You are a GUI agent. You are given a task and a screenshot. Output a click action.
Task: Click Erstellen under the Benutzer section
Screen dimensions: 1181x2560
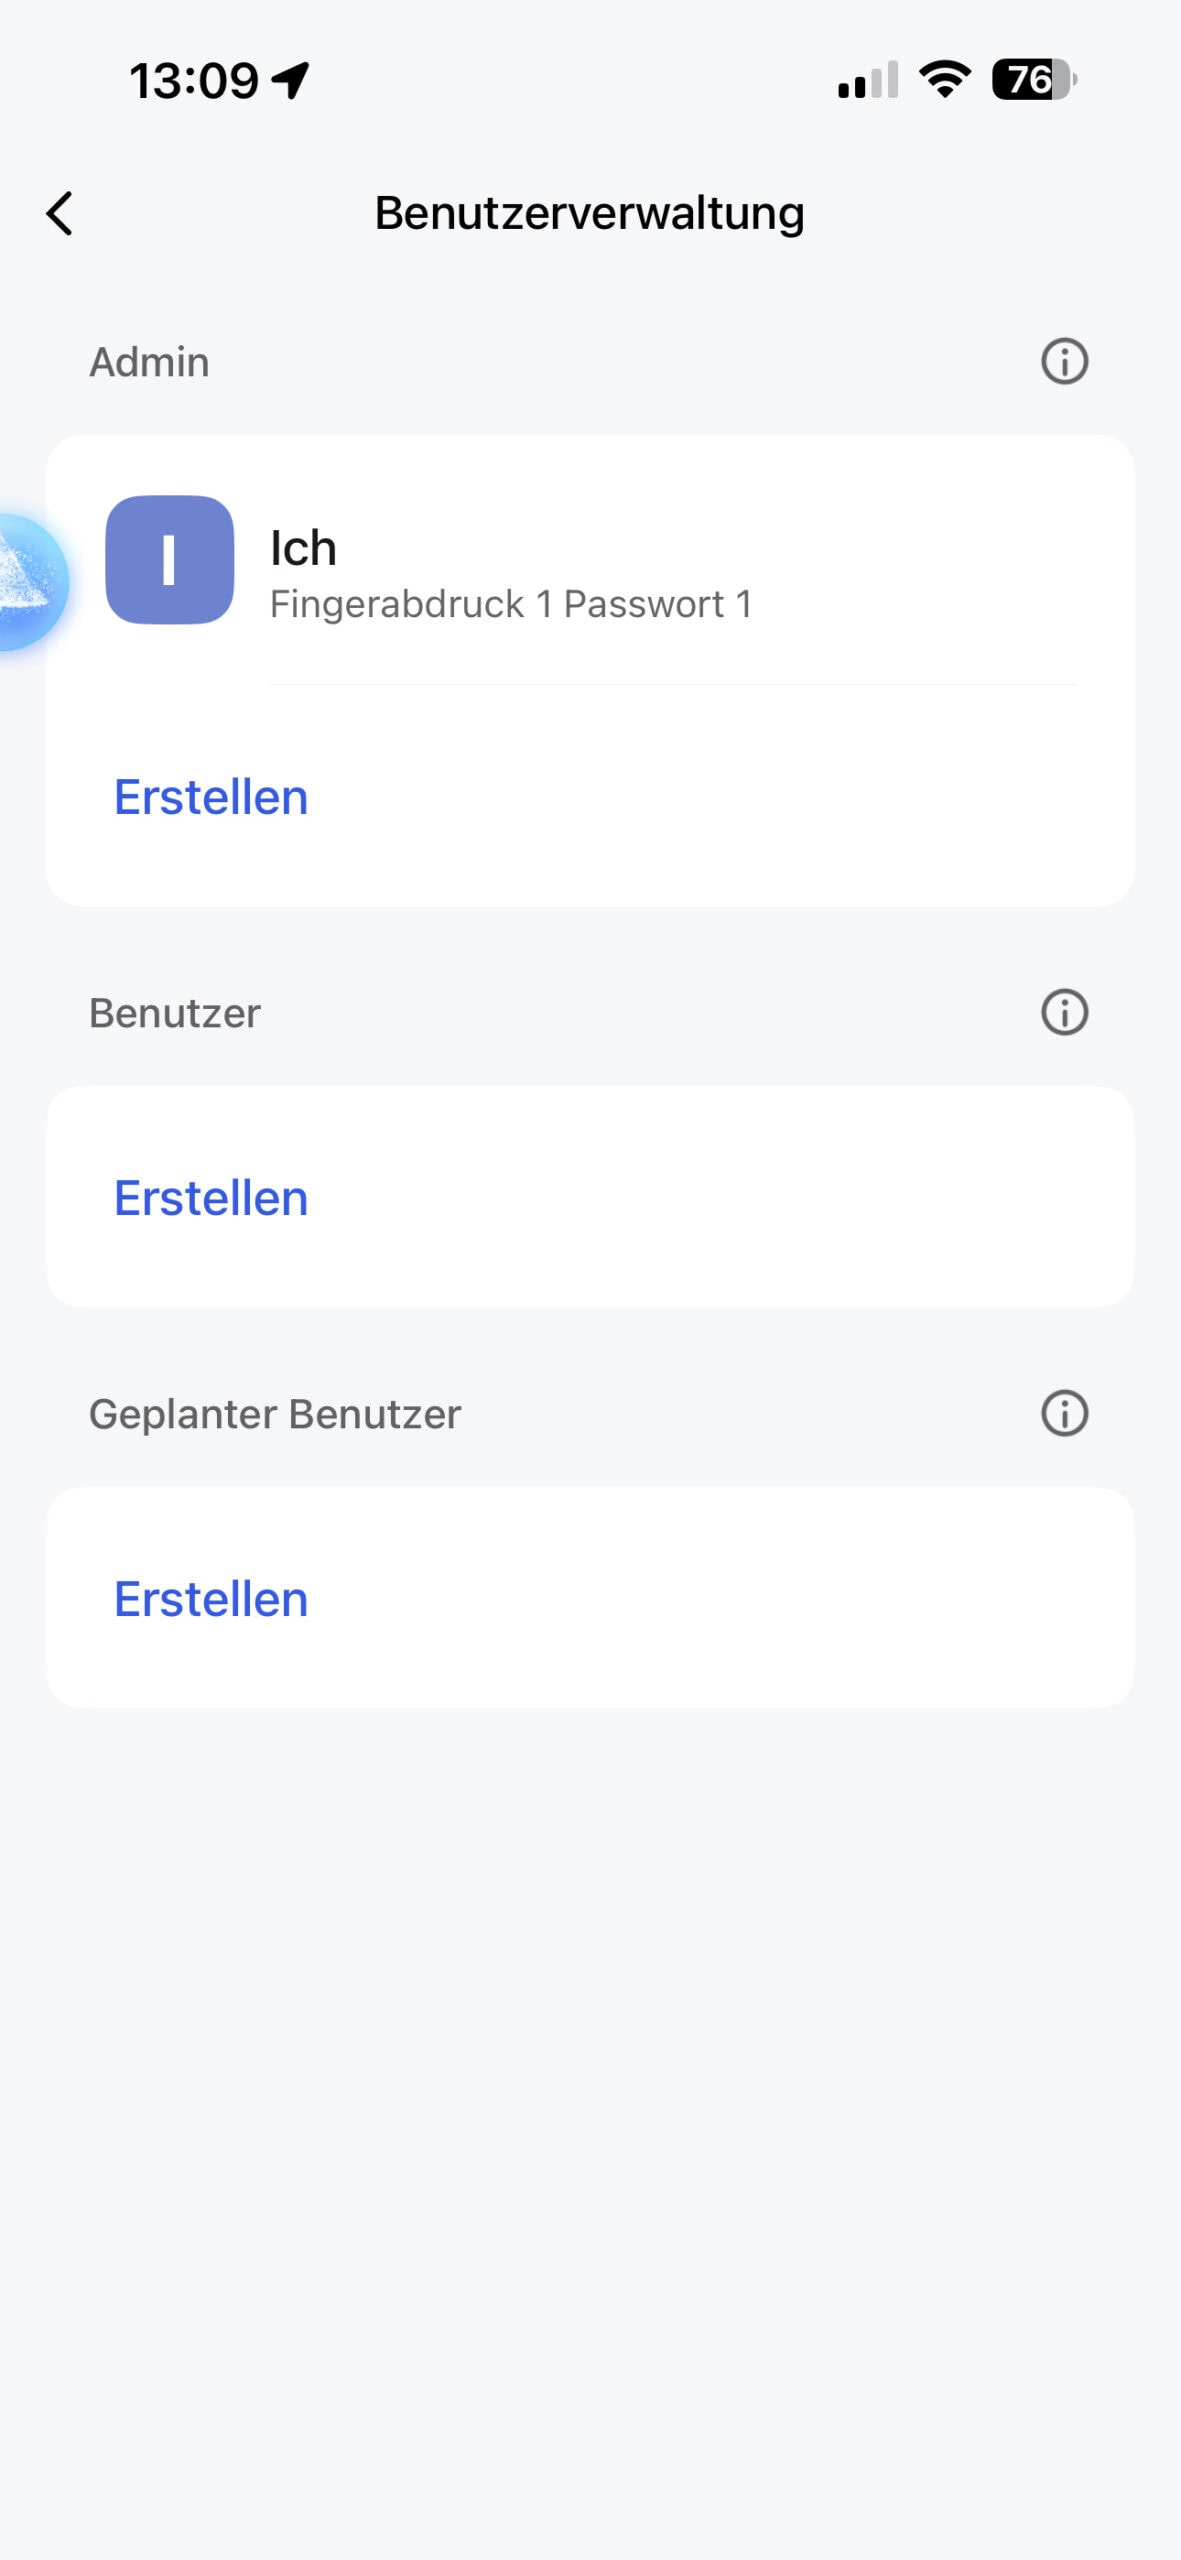tap(211, 1198)
